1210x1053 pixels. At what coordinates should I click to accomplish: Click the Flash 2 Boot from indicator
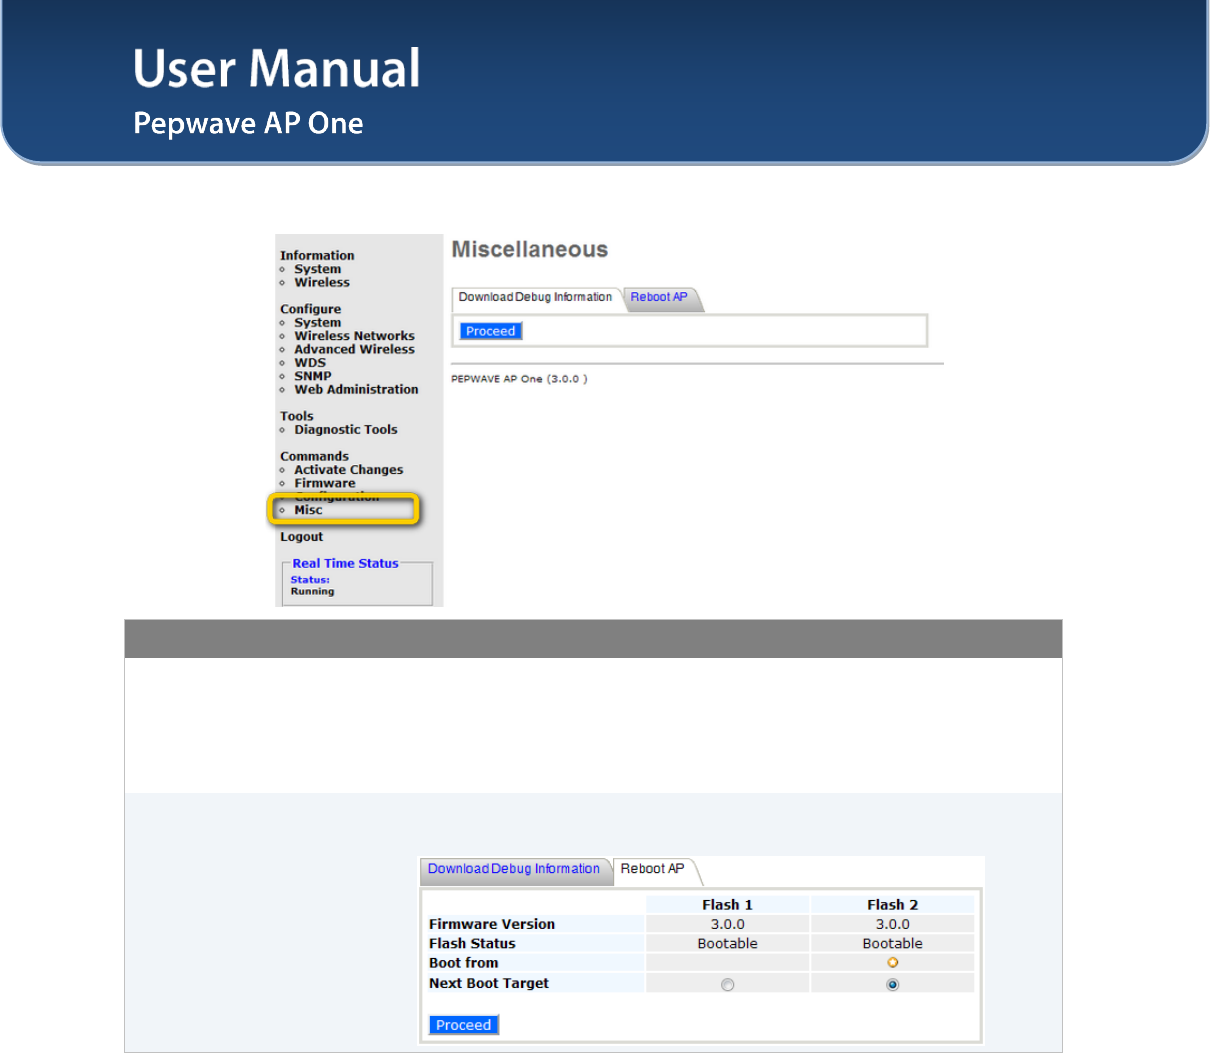tap(893, 963)
